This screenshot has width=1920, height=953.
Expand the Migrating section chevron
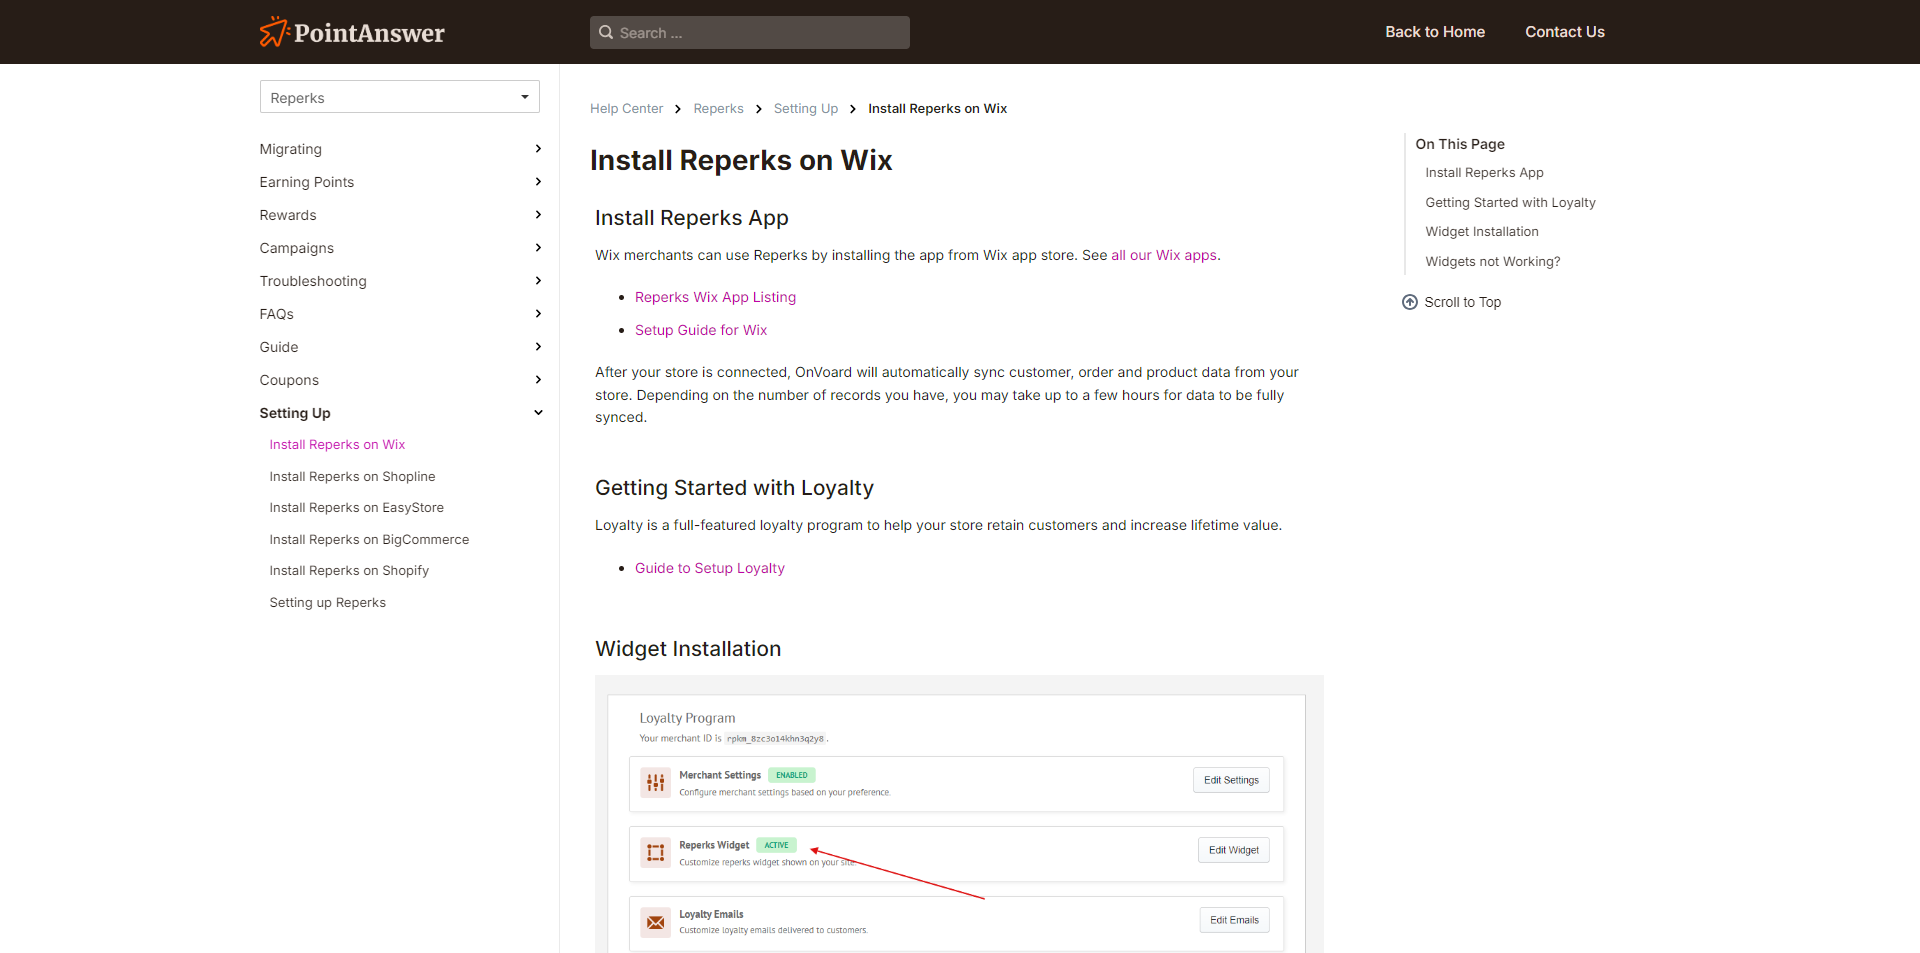538,149
